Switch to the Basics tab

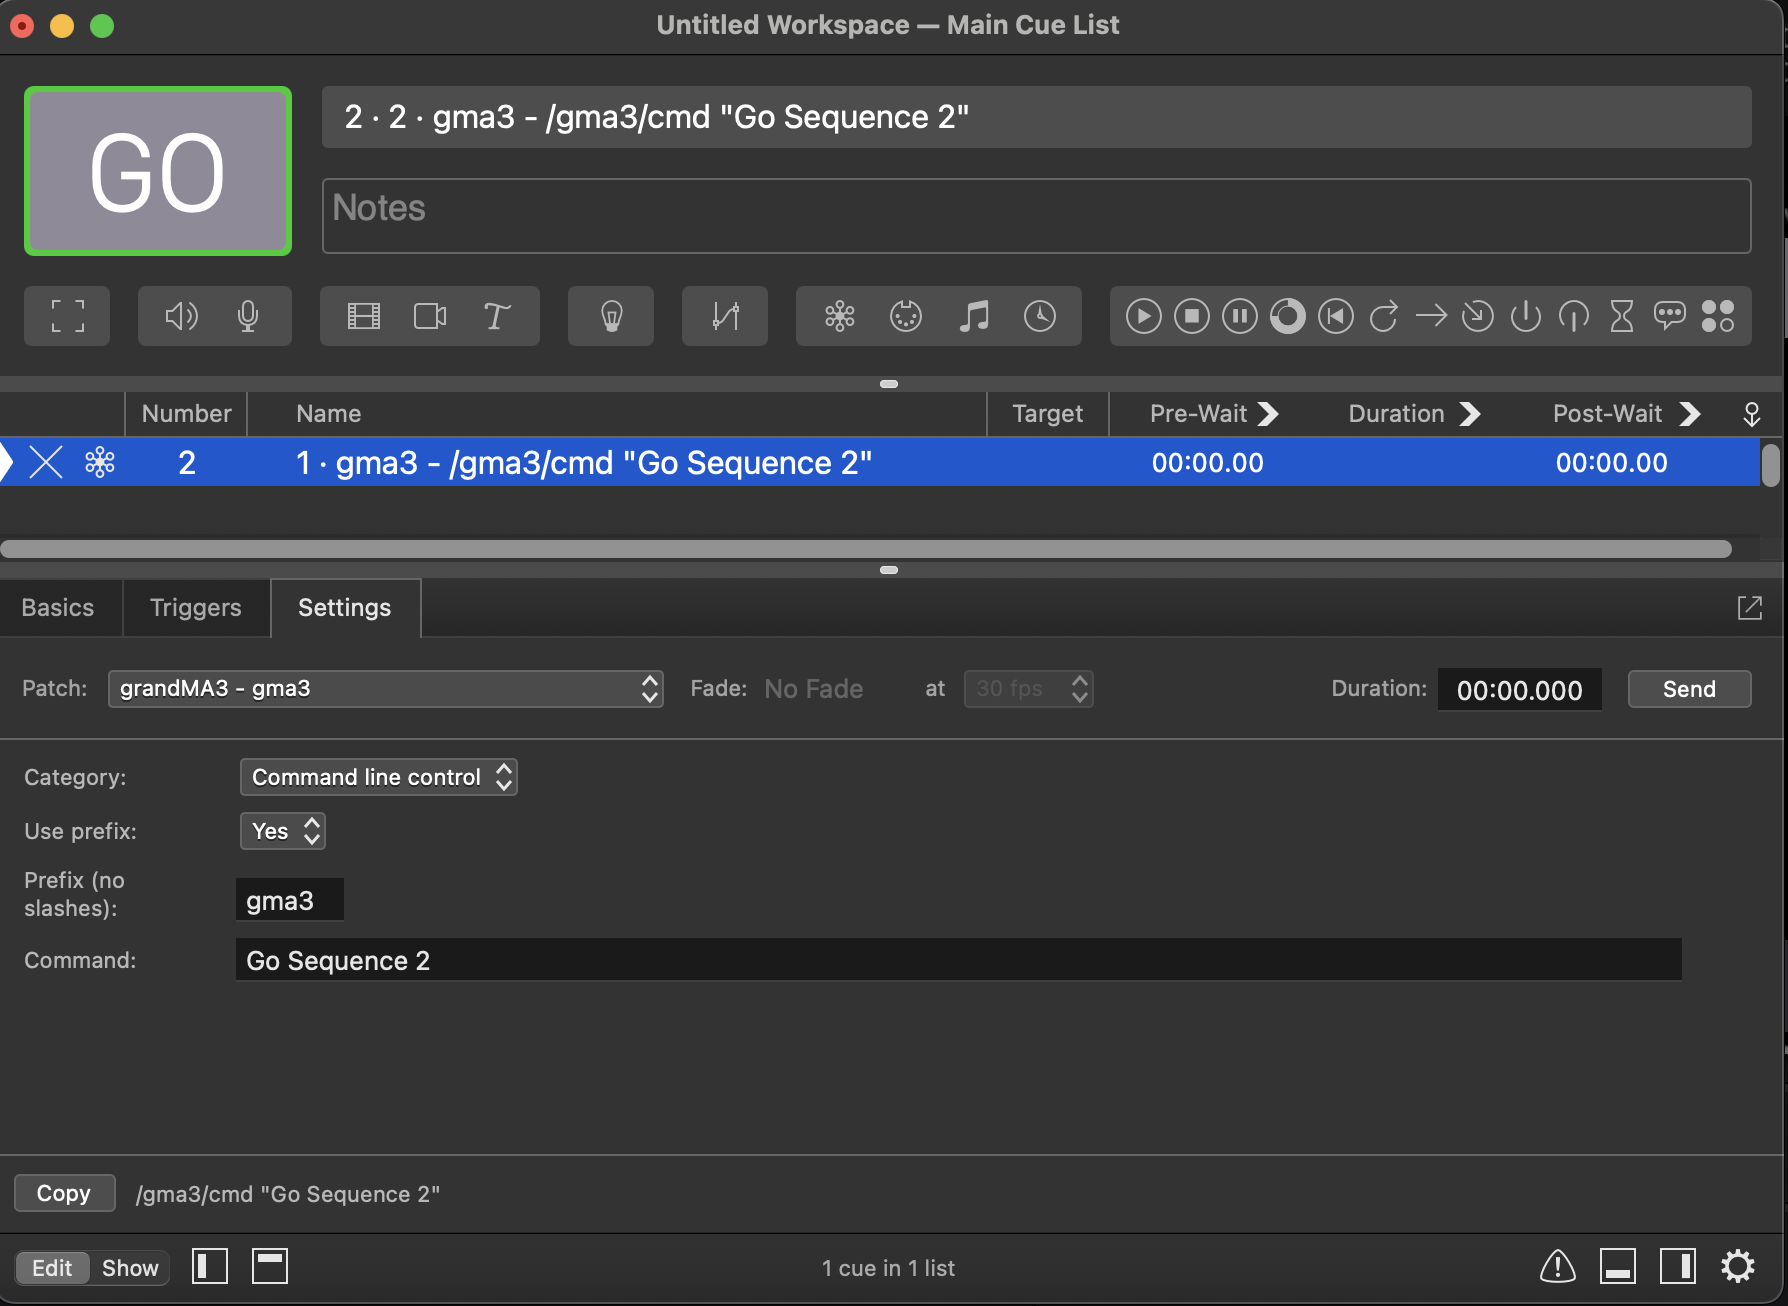[58, 608]
